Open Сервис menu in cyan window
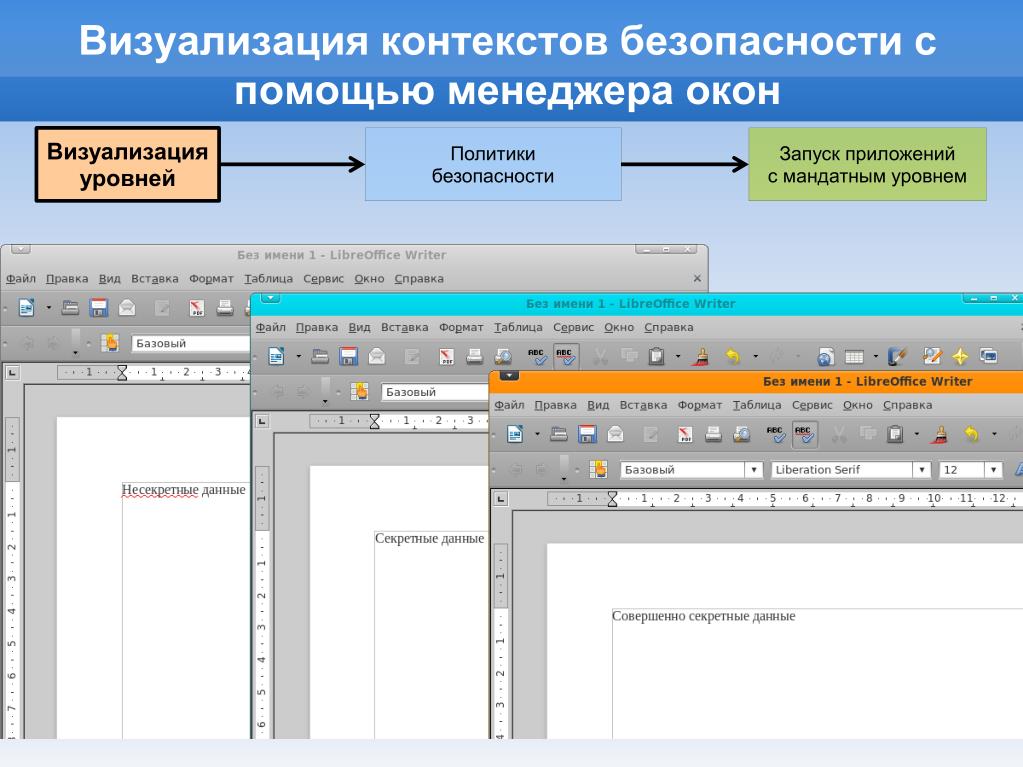The width and height of the screenshot is (1023, 767). click(x=573, y=327)
